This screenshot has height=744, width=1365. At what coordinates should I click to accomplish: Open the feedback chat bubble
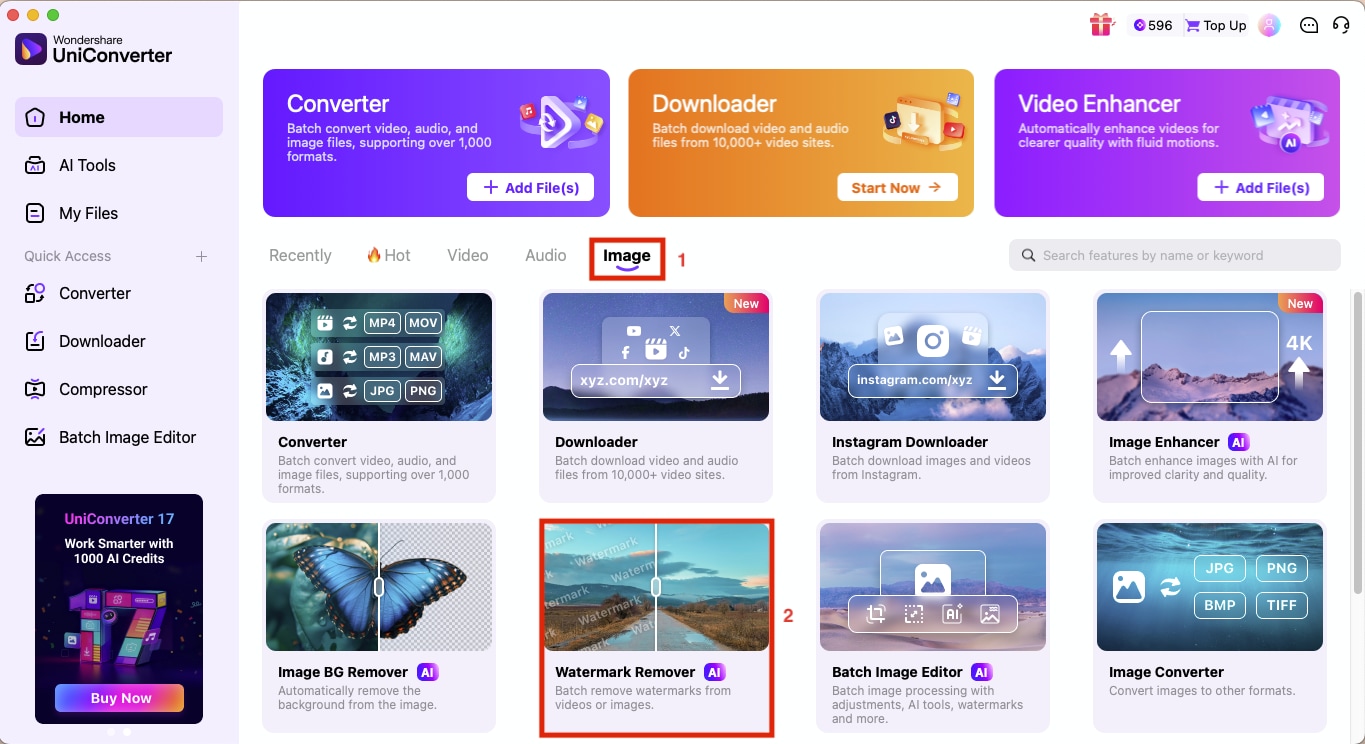coord(1309,25)
